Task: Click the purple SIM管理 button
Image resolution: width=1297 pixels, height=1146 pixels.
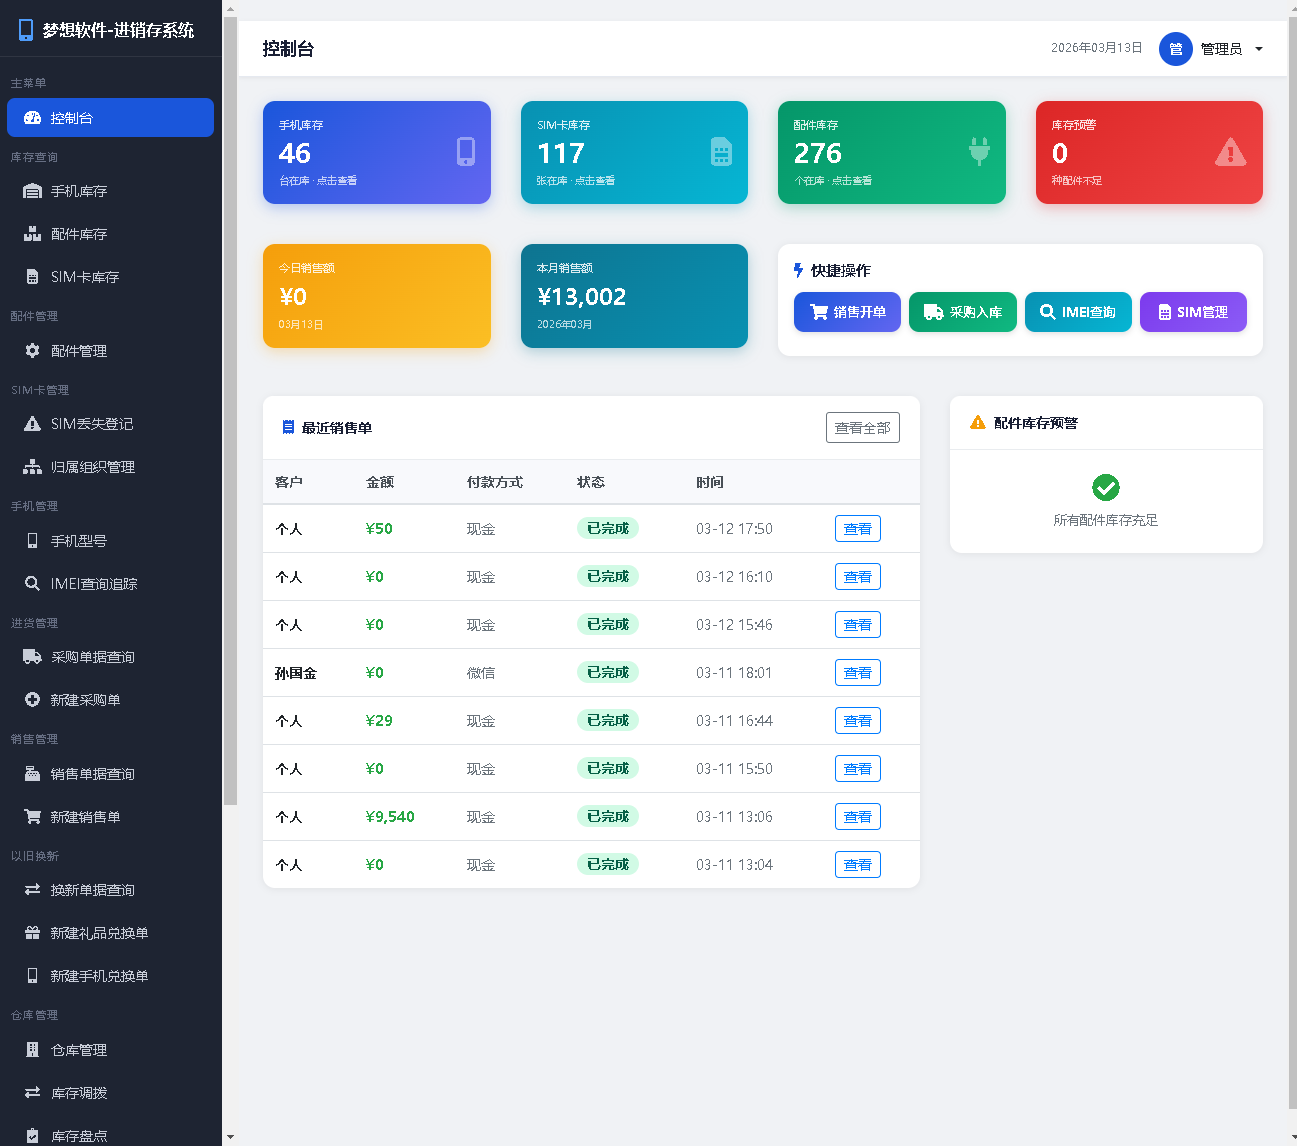Action: pyautogui.click(x=1192, y=312)
